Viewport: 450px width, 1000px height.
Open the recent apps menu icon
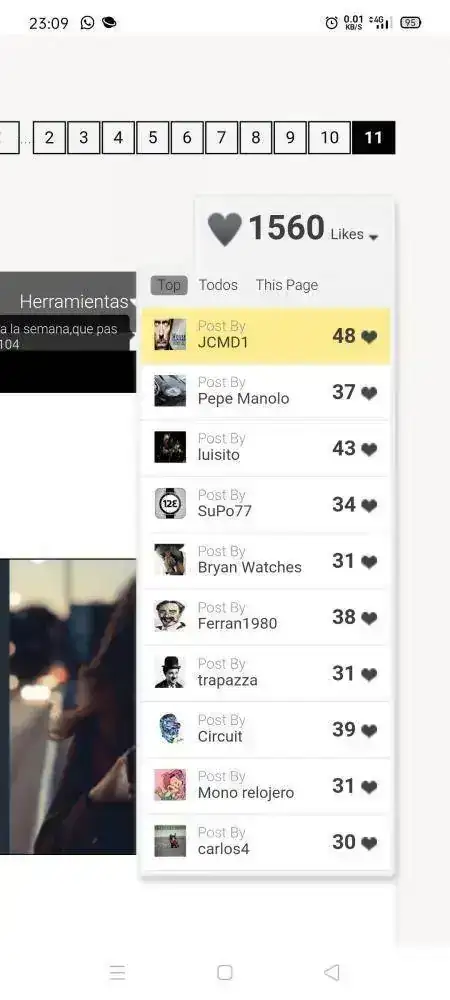pos(117,973)
